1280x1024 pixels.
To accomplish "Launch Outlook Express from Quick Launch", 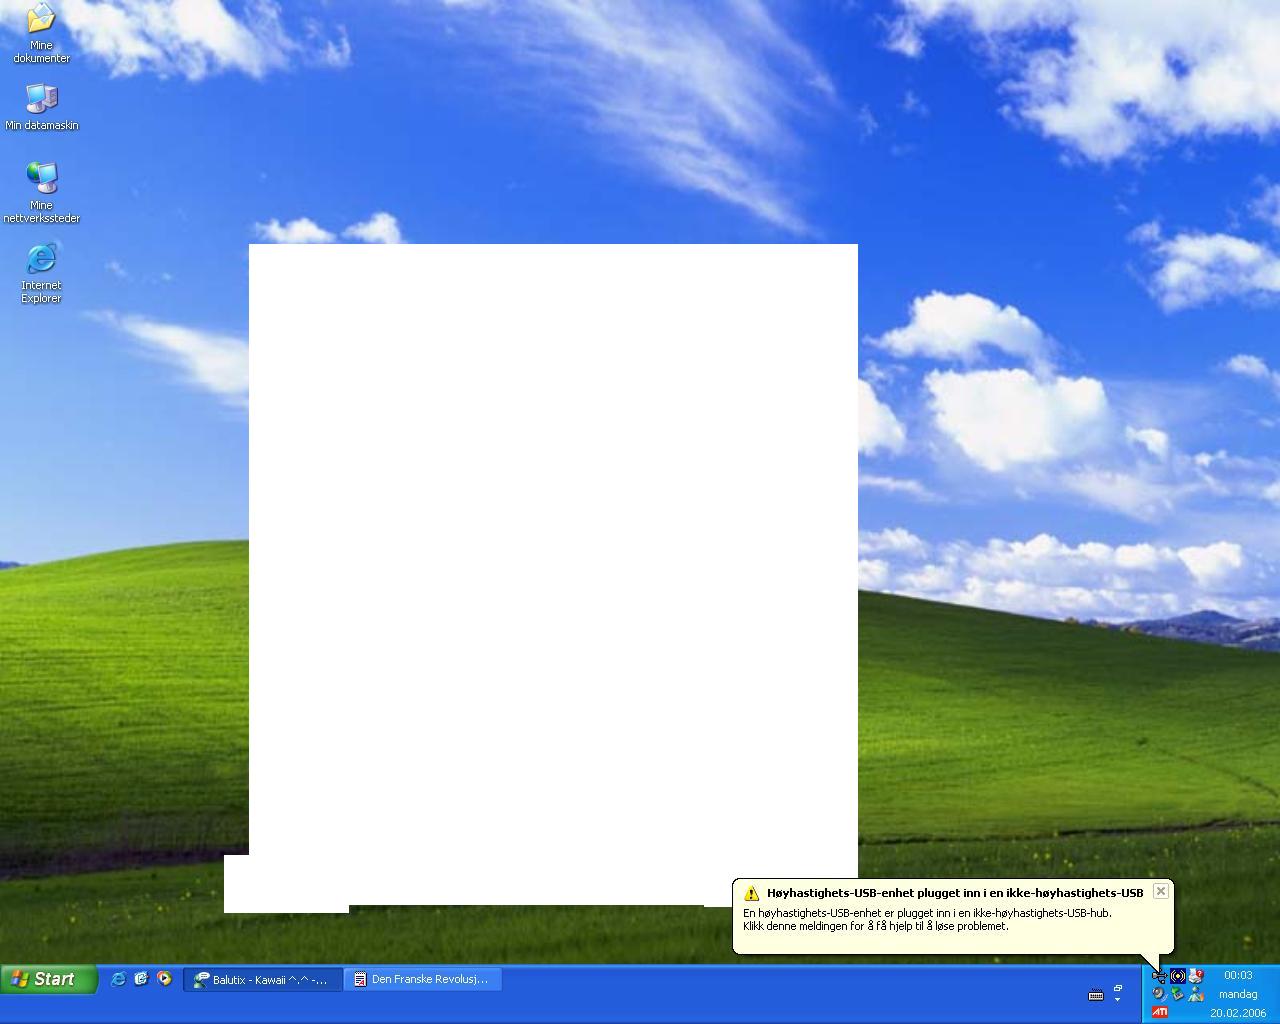I will [x=141, y=979].
